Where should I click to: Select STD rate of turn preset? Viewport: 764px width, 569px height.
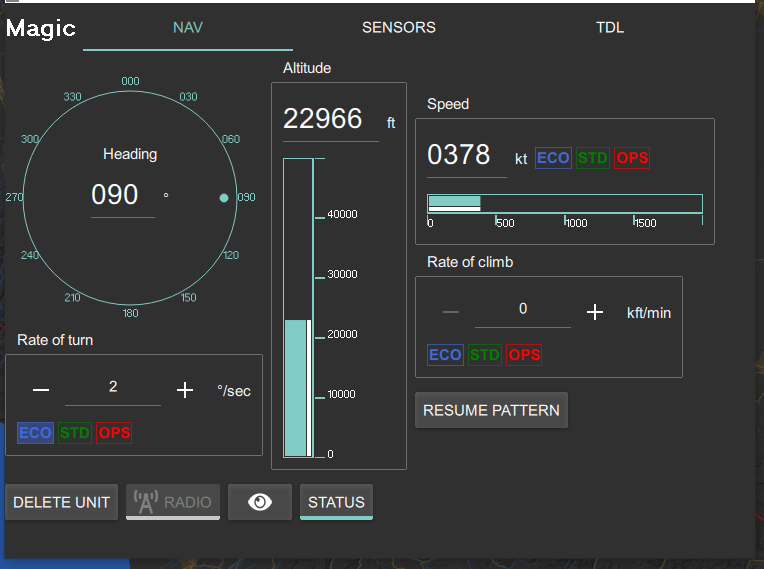point(75,433)
